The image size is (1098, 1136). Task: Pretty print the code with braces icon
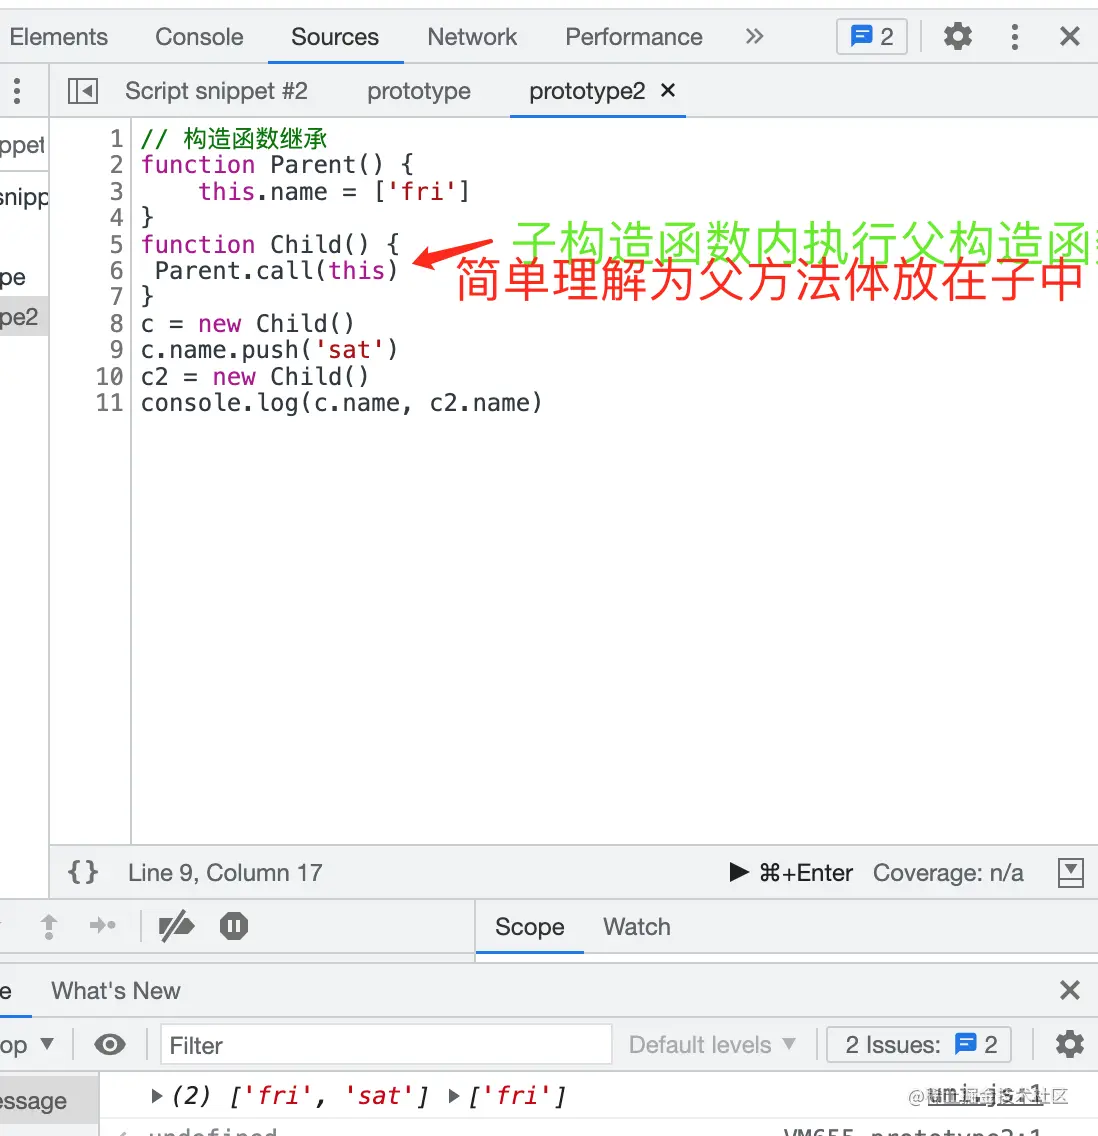83,872
